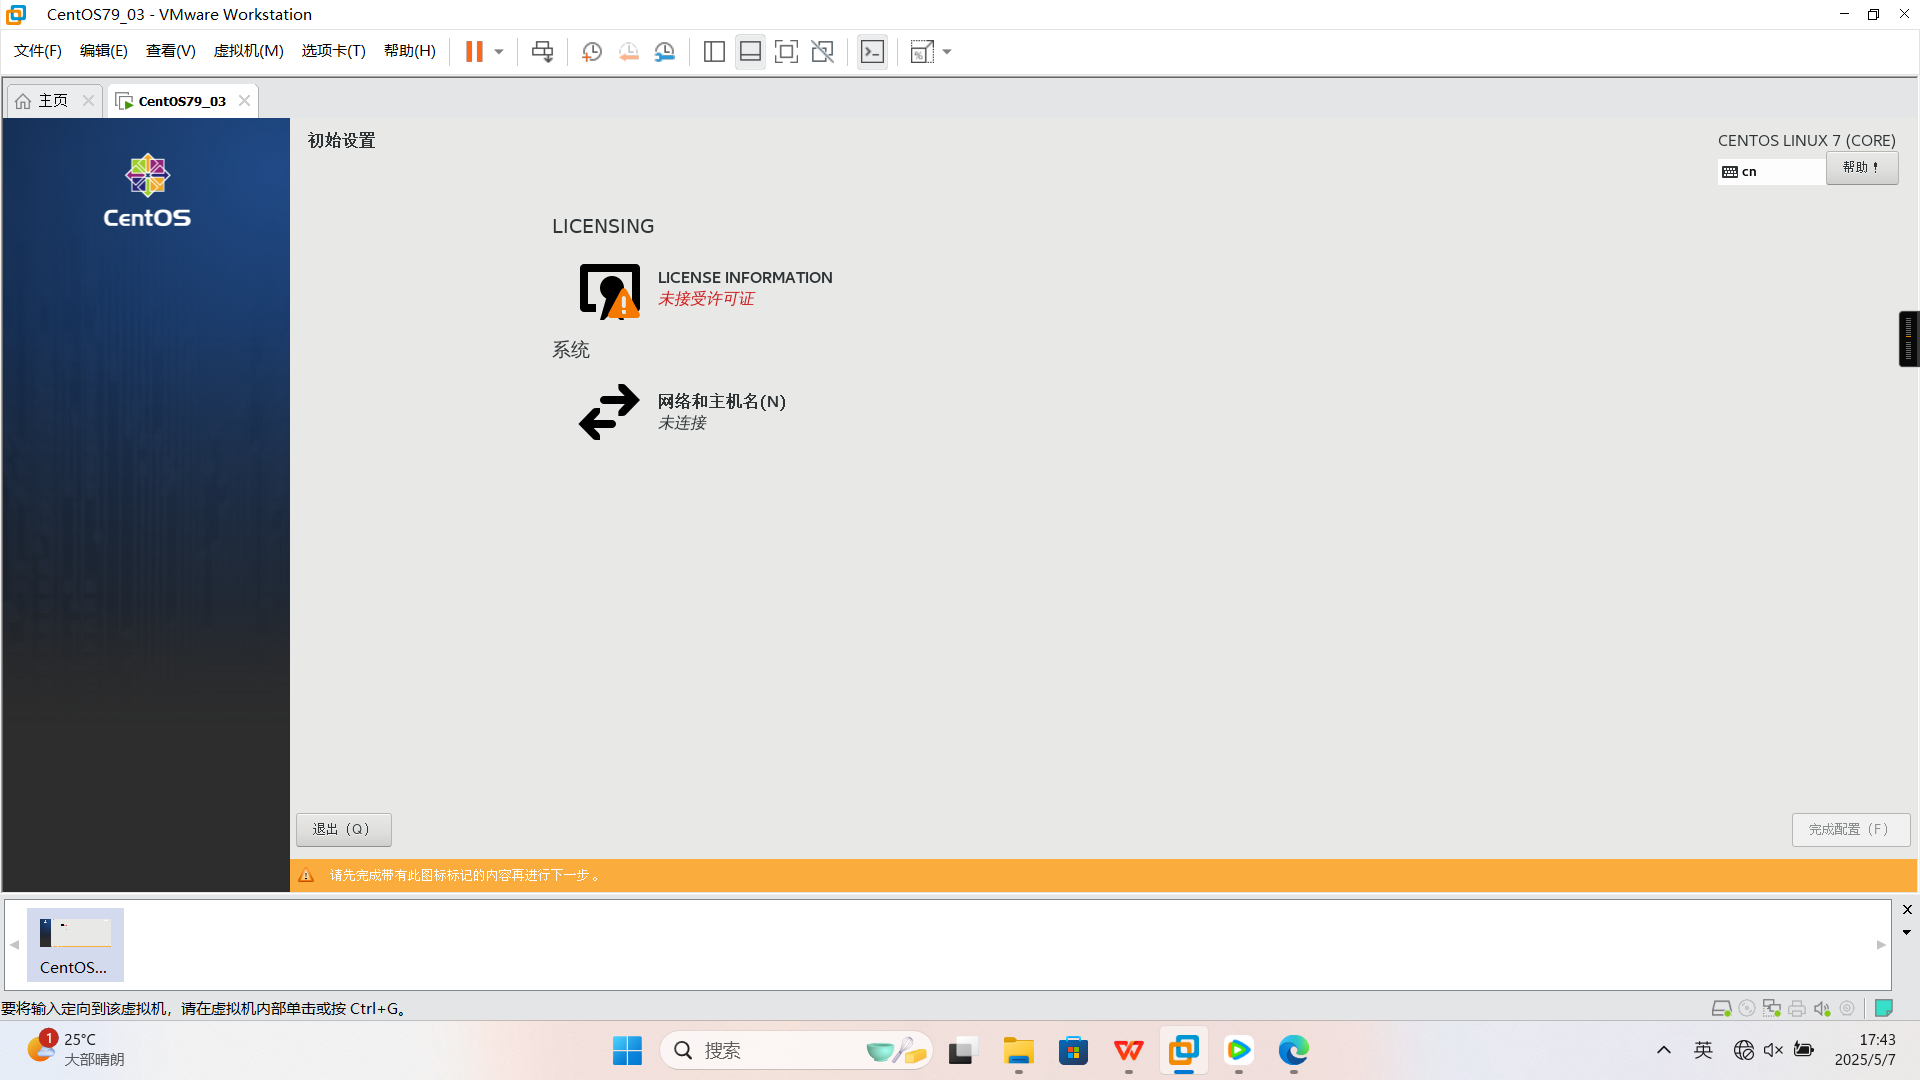The height and width of the screenshot is (1080, 1920).
Task: Click the sound card status icon
Action: pyautogui.click(x=1822, y=1008)
